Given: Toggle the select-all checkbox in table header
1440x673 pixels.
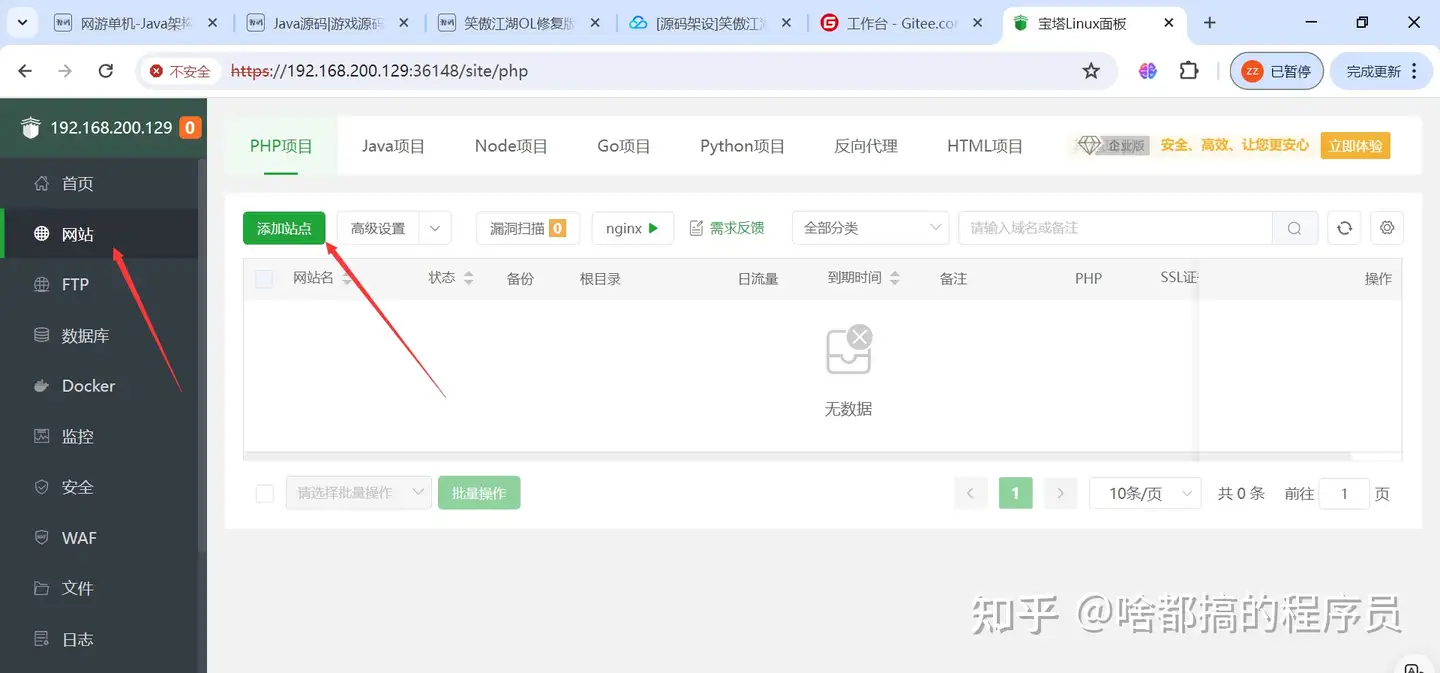Looking at the screenshot, I should (264, 279).
